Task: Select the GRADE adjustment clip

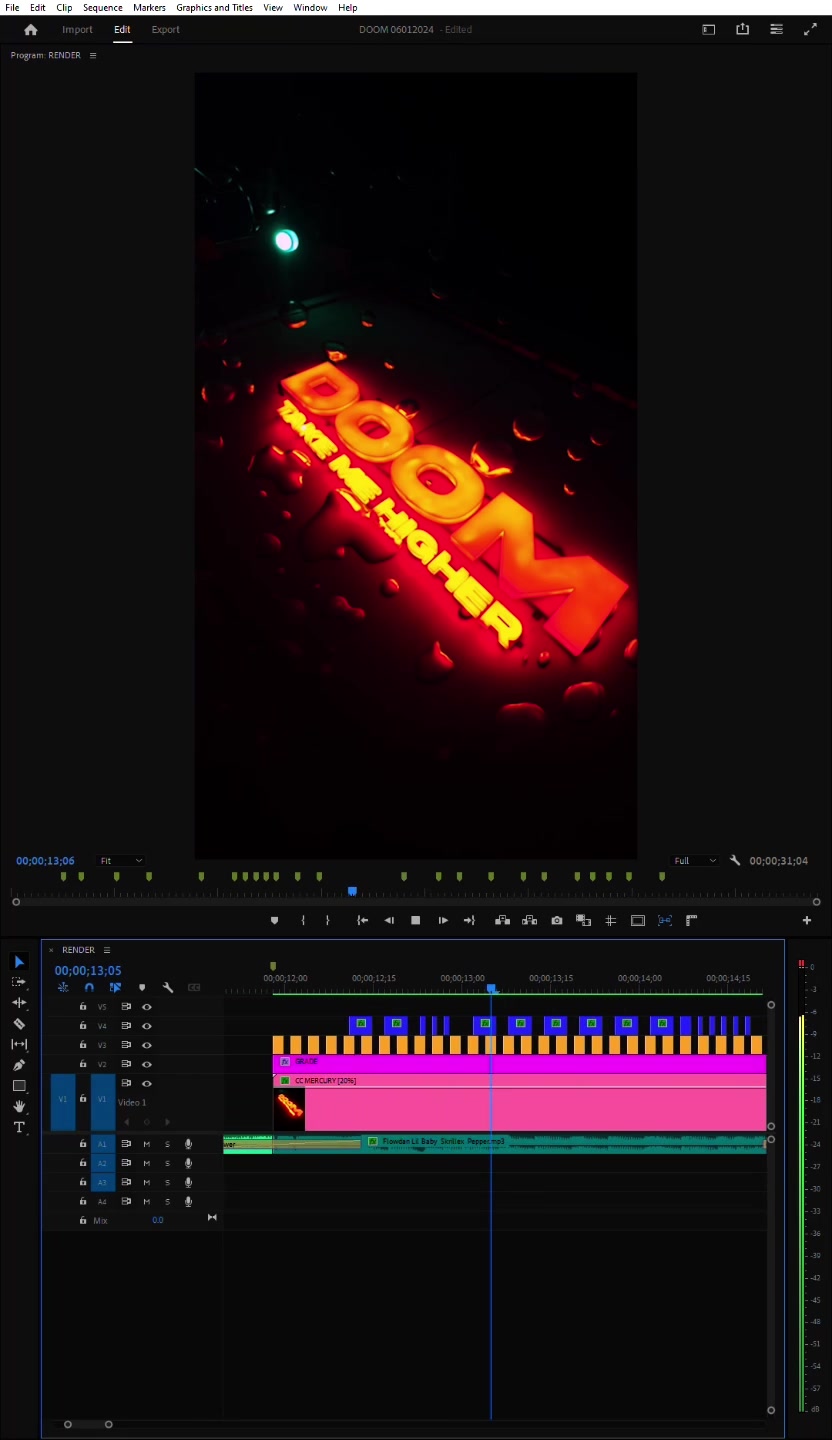Action: (x=520, y=1064)
